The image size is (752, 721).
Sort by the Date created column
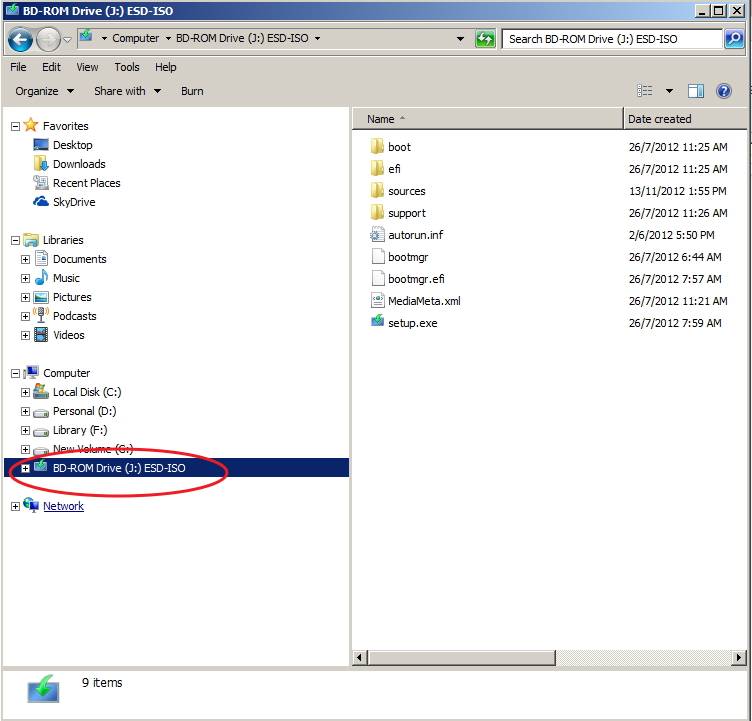(x=685, y=119)
